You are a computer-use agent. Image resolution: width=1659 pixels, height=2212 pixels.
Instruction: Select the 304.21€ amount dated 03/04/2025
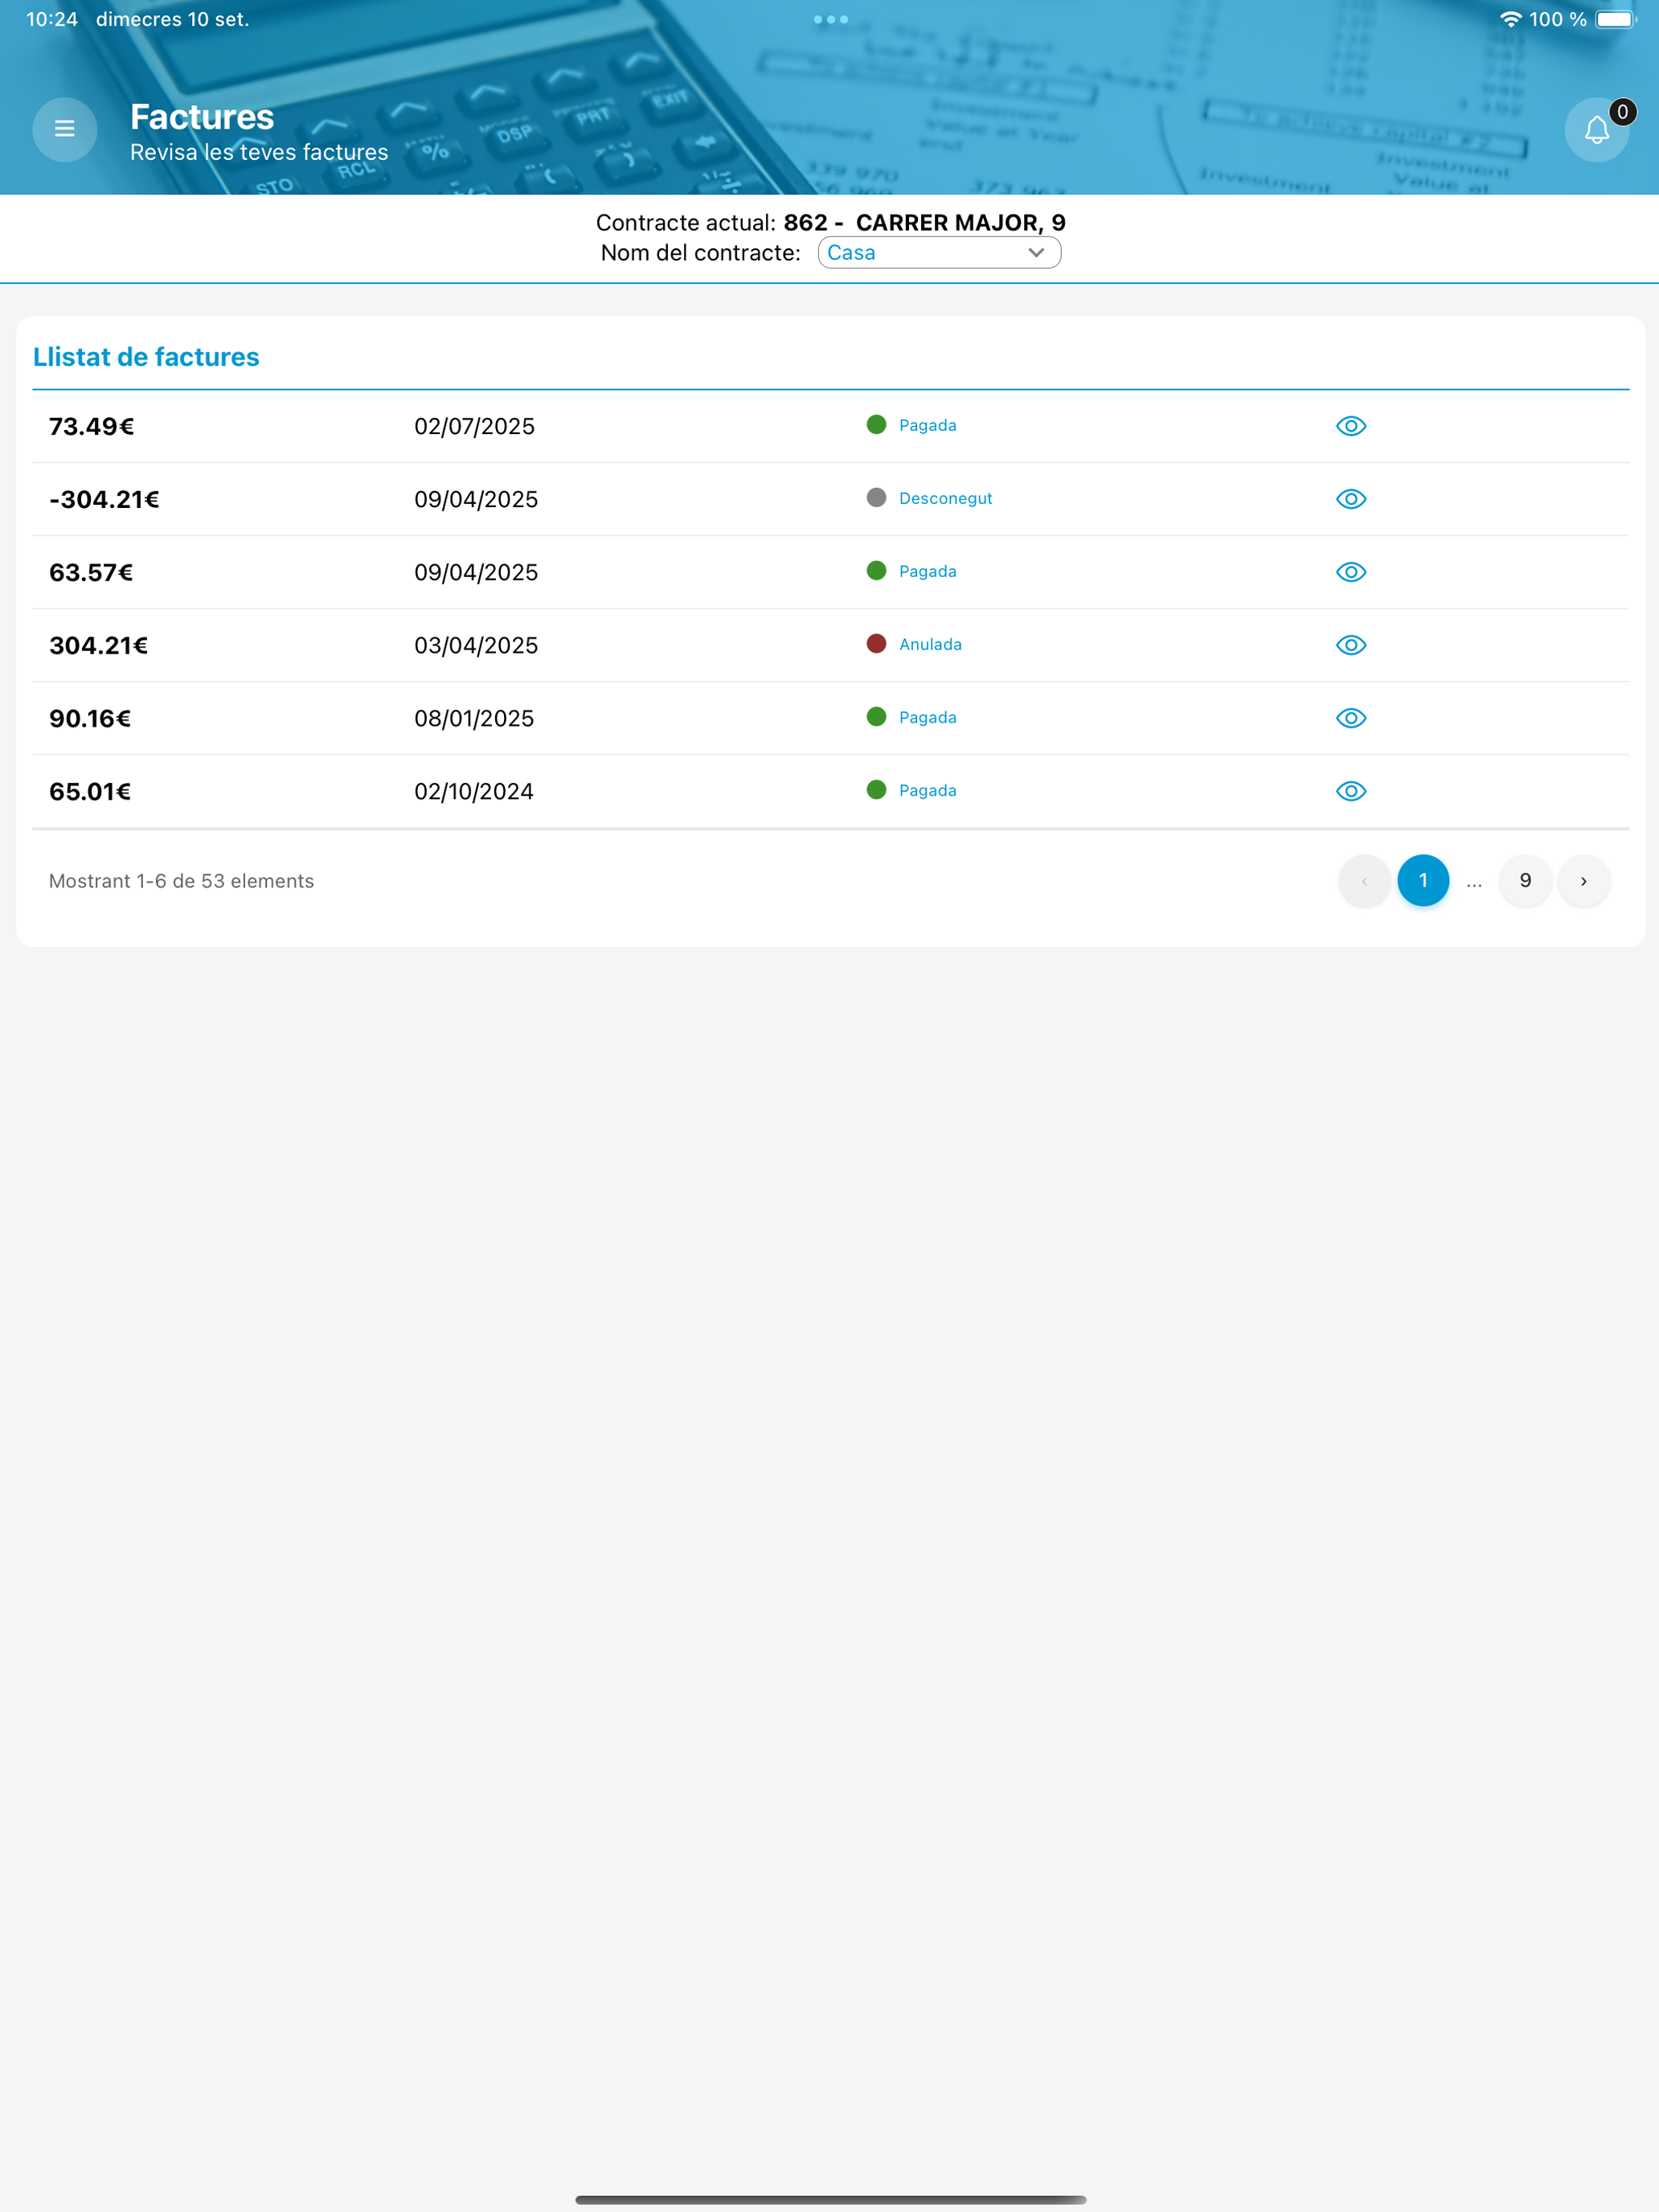(98, 646)
